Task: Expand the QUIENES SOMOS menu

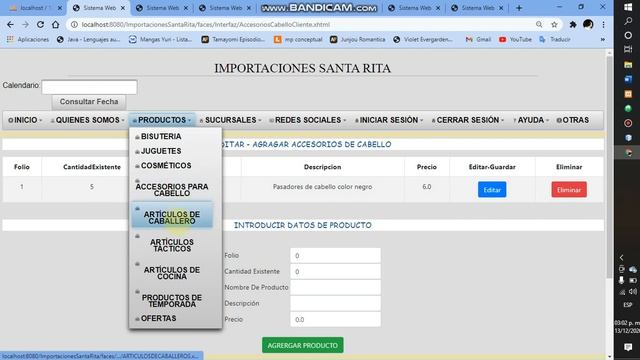Action: click(87, 120)
